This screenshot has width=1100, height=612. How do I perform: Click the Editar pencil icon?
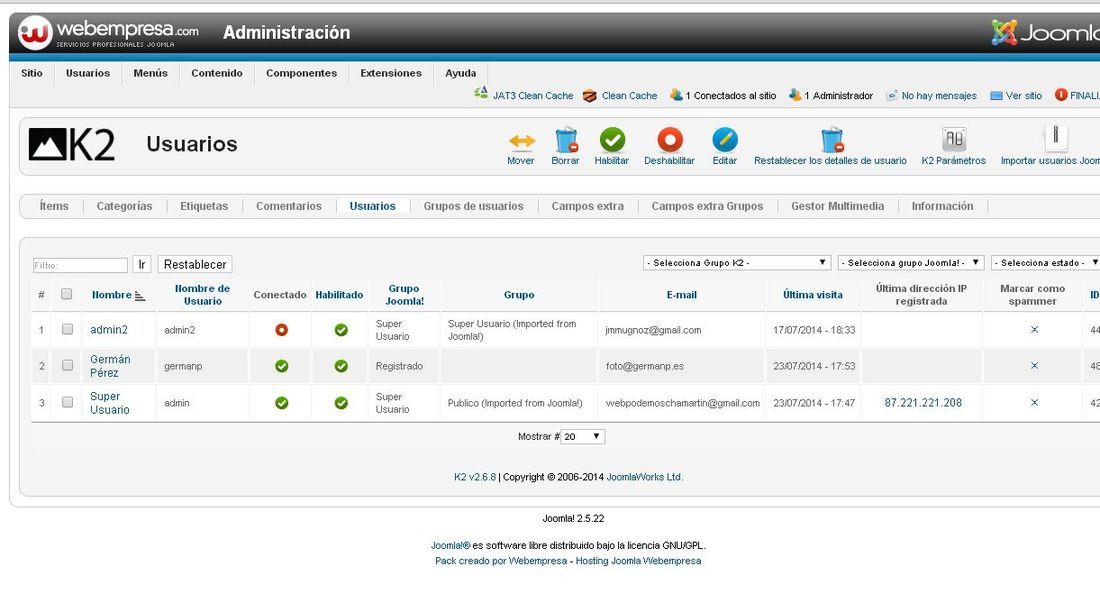(x=725, y=140)
